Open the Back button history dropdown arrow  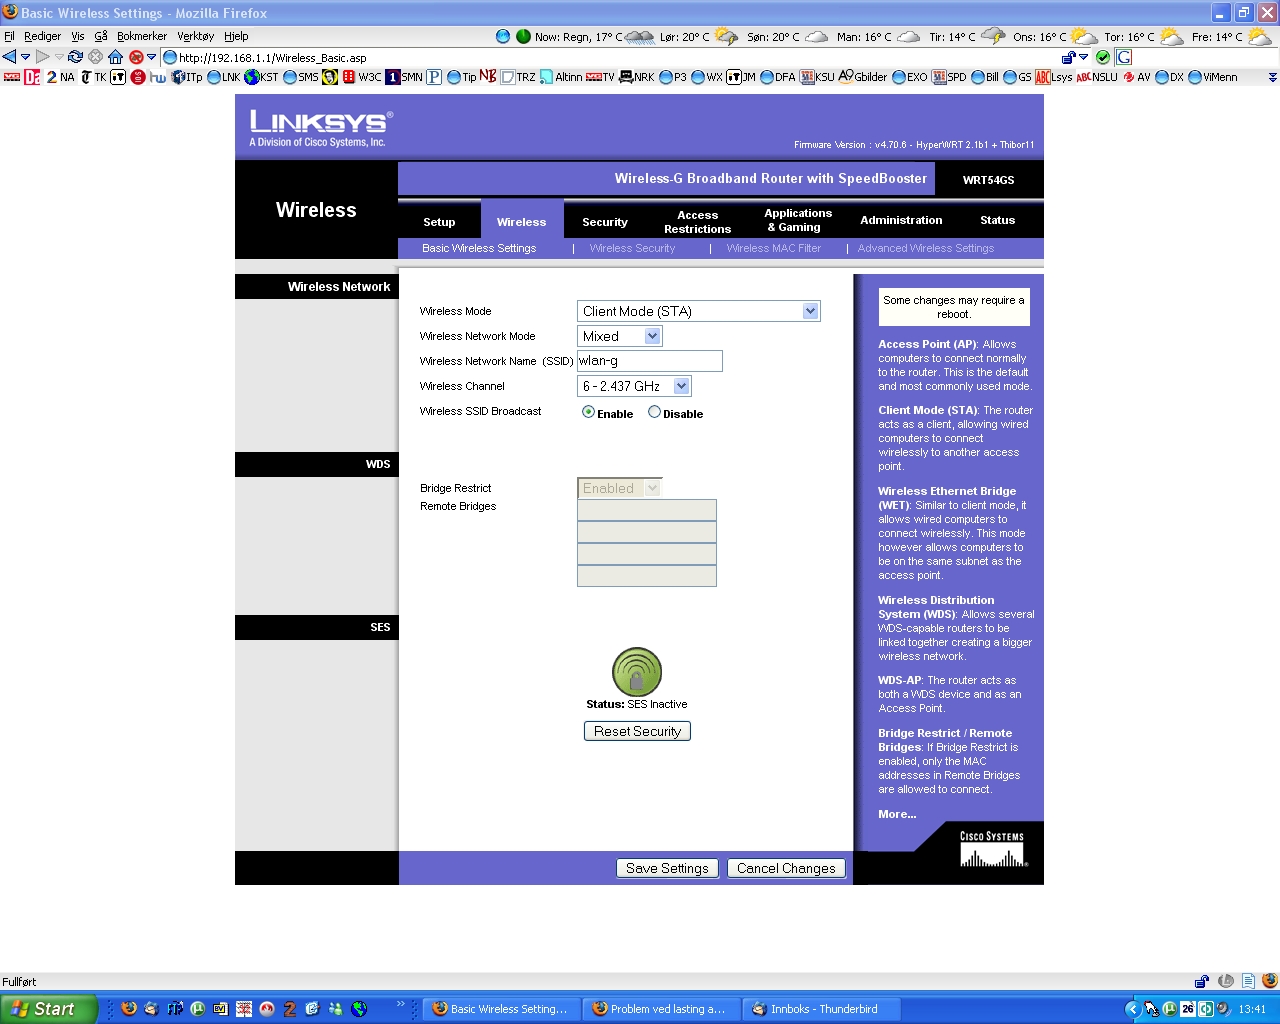(x=25, y=57)
